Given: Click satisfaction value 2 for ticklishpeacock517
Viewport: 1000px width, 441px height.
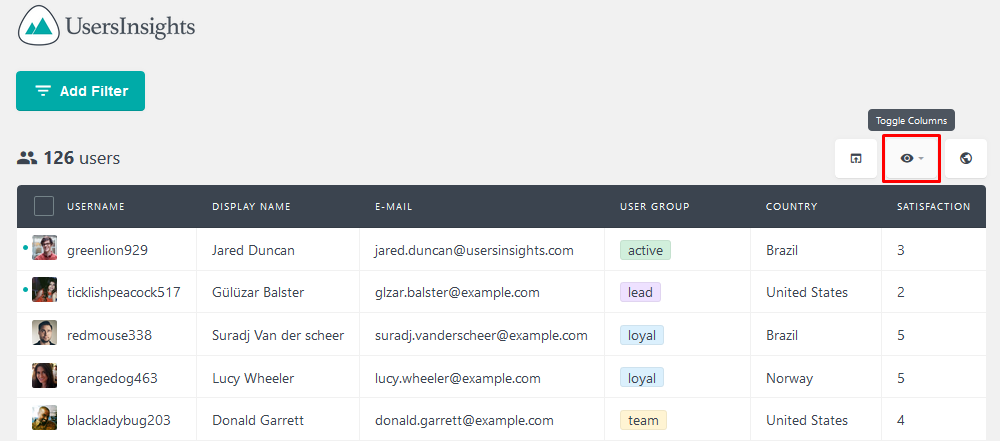Looking at the screenshot, I should click(x=901, y=292).
